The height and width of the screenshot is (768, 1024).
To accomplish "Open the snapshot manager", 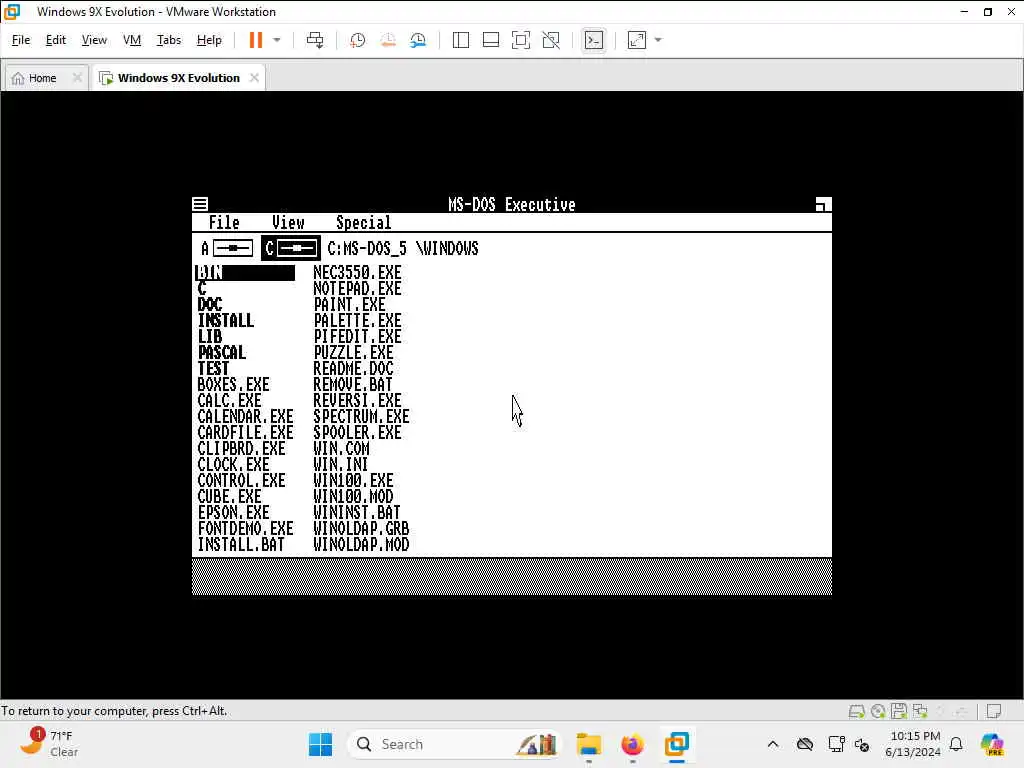I will point(418,40).
